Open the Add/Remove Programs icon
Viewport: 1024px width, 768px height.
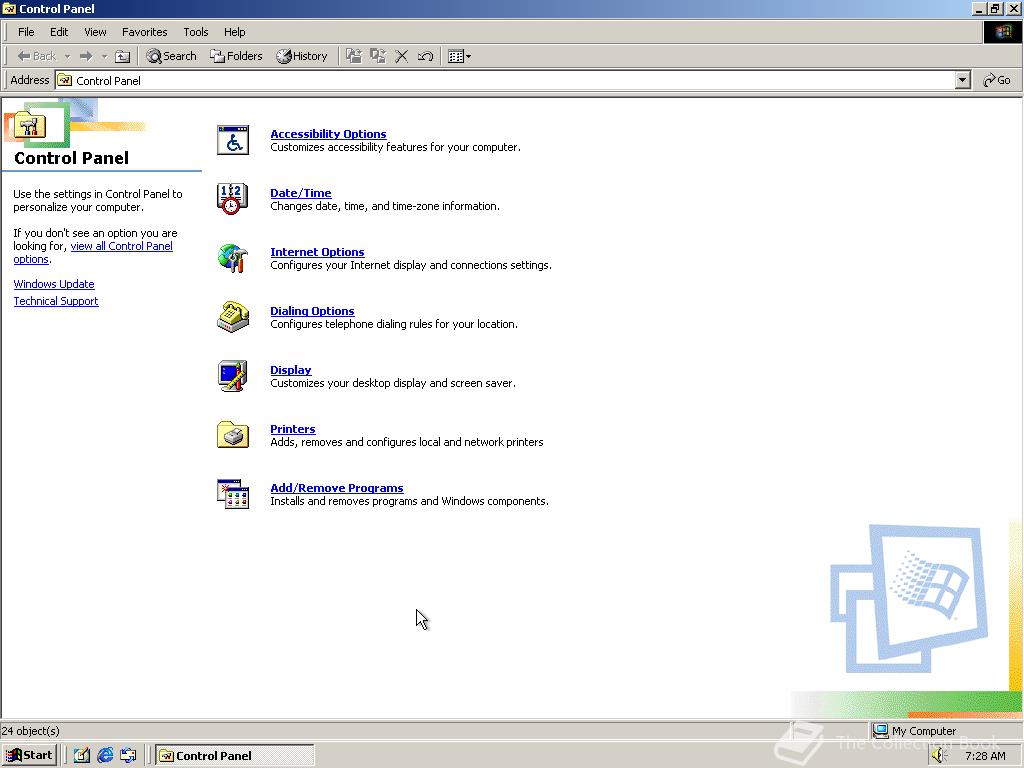click(x=232, y=494)
